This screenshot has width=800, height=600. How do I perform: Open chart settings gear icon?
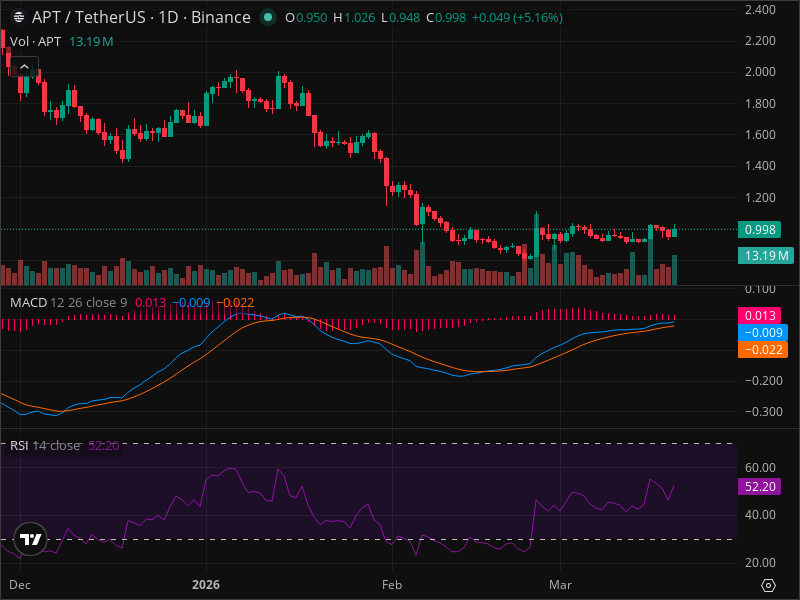click(x=768, y=585)
